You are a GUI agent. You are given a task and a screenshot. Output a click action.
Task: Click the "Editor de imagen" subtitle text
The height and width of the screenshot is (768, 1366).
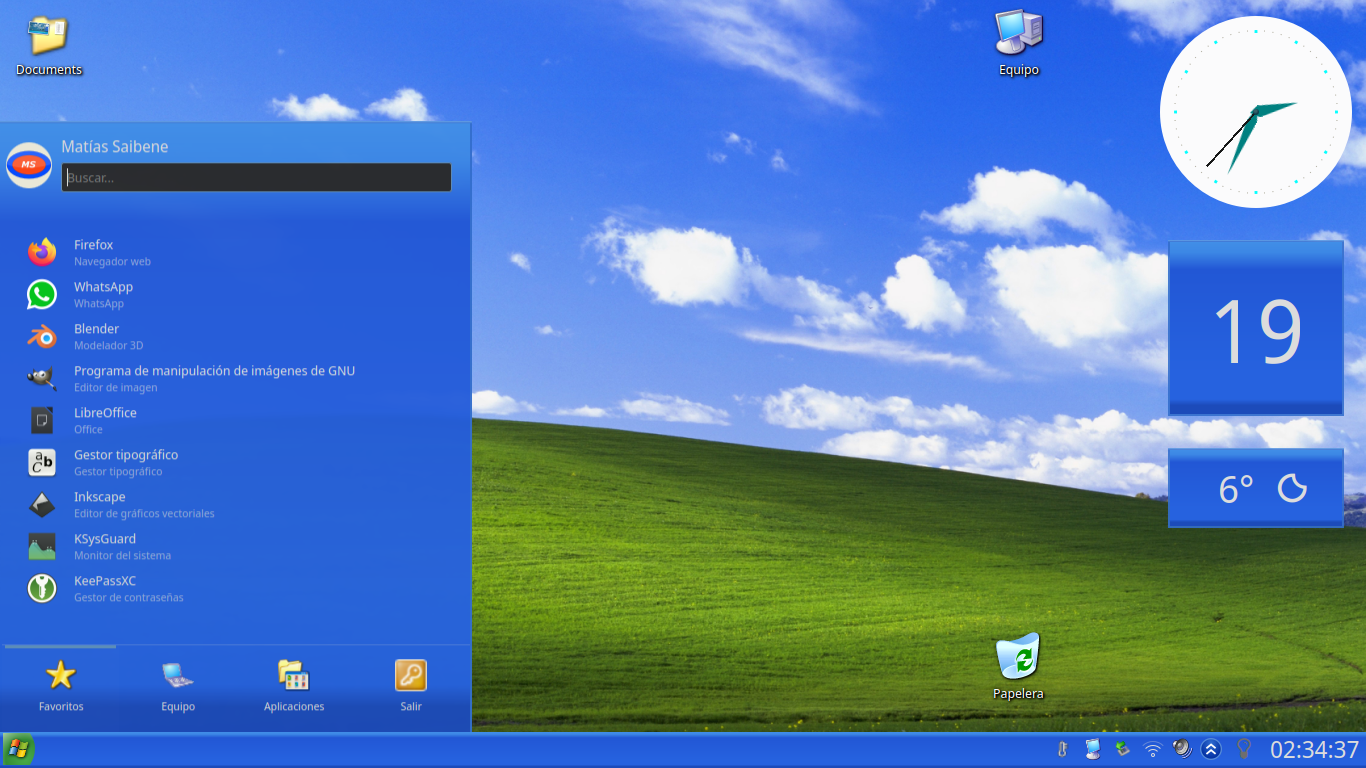[115, 388]
